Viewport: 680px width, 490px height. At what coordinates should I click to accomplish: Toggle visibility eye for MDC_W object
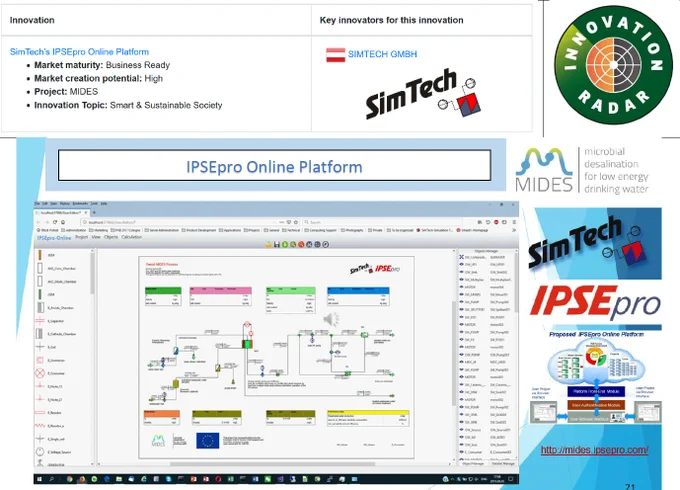pos(462,362)
